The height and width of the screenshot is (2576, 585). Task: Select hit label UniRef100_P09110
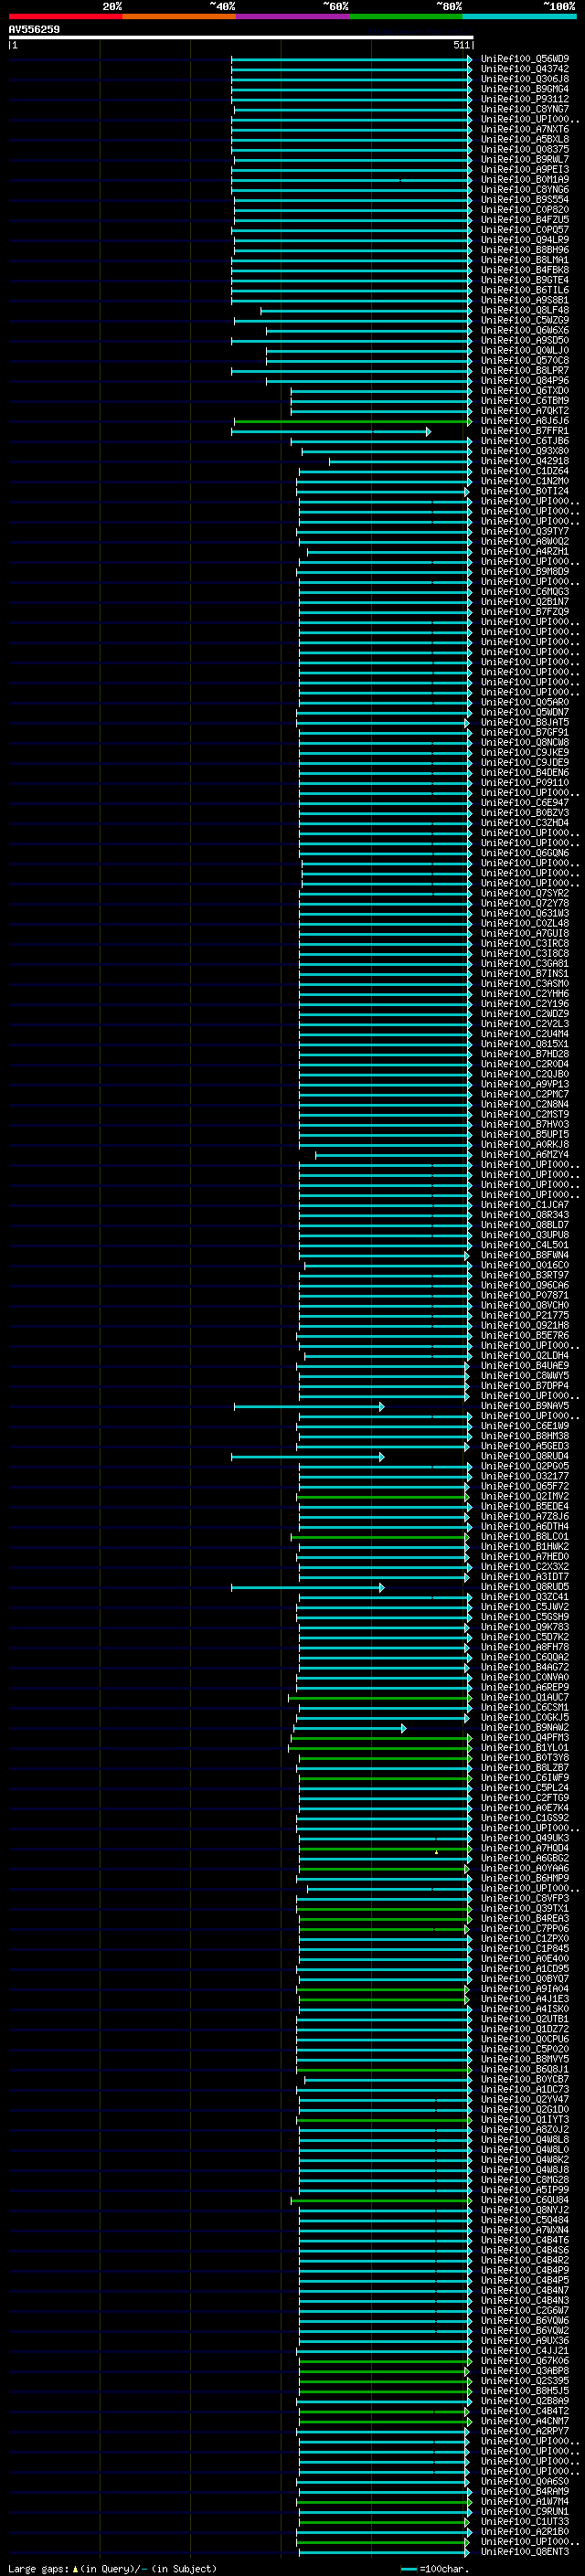point(525,783)
